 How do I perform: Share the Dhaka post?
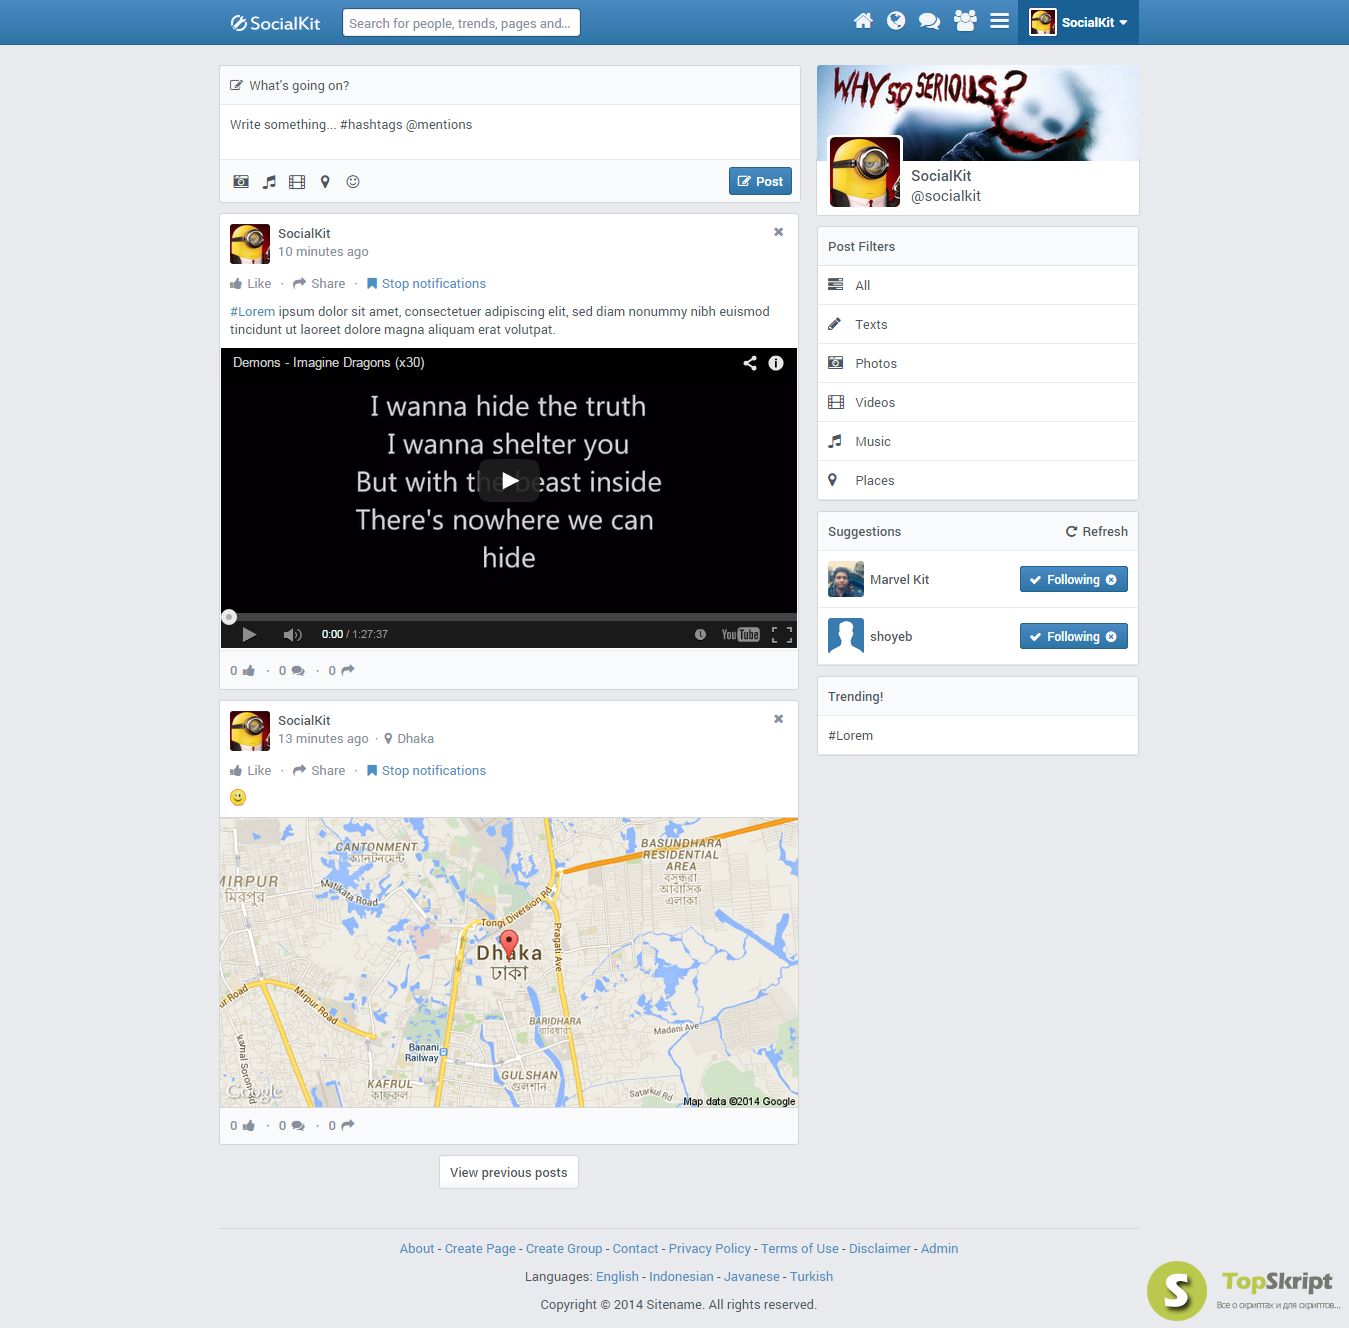click(x=319, y=771)
